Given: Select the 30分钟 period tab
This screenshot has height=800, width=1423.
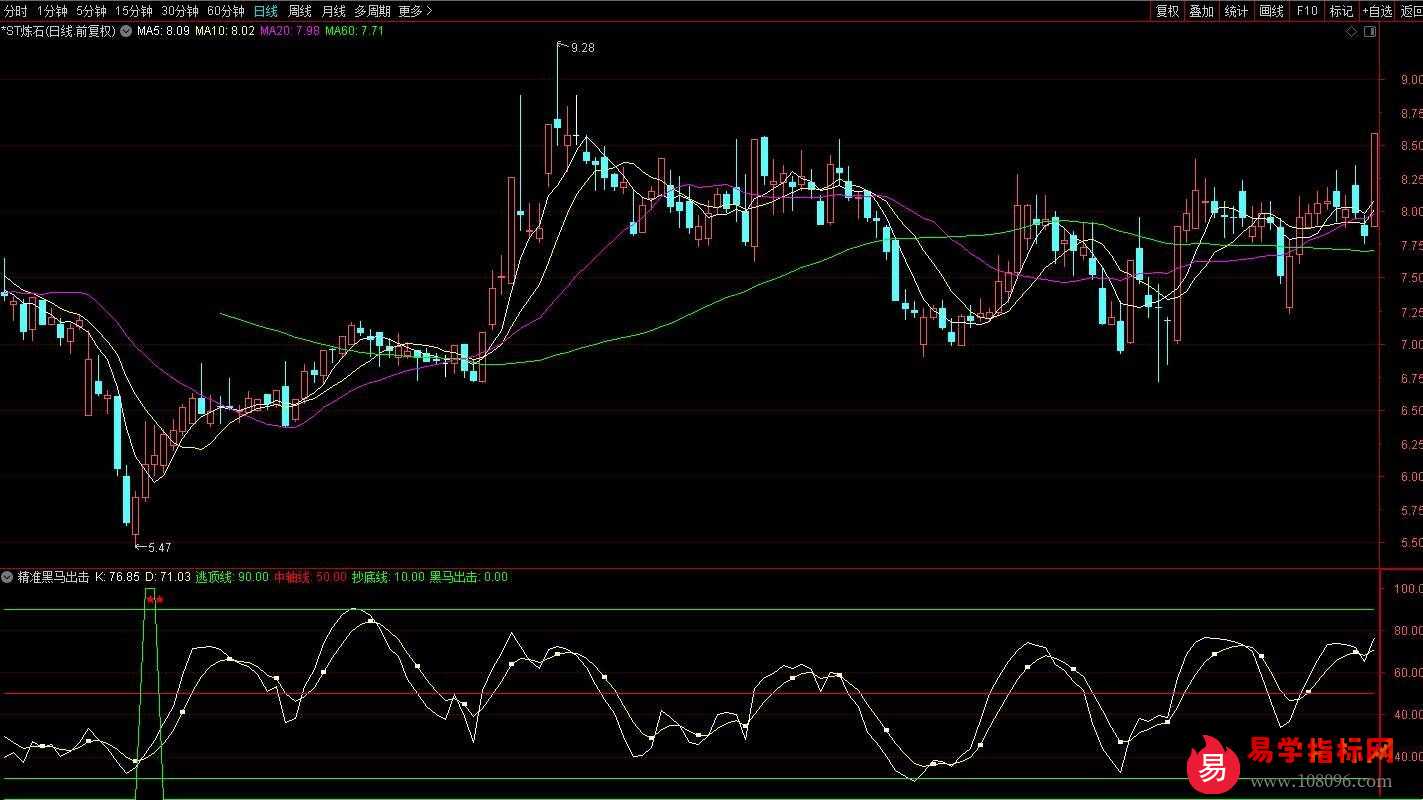Looking at the screenshot, I should point(179,11).
